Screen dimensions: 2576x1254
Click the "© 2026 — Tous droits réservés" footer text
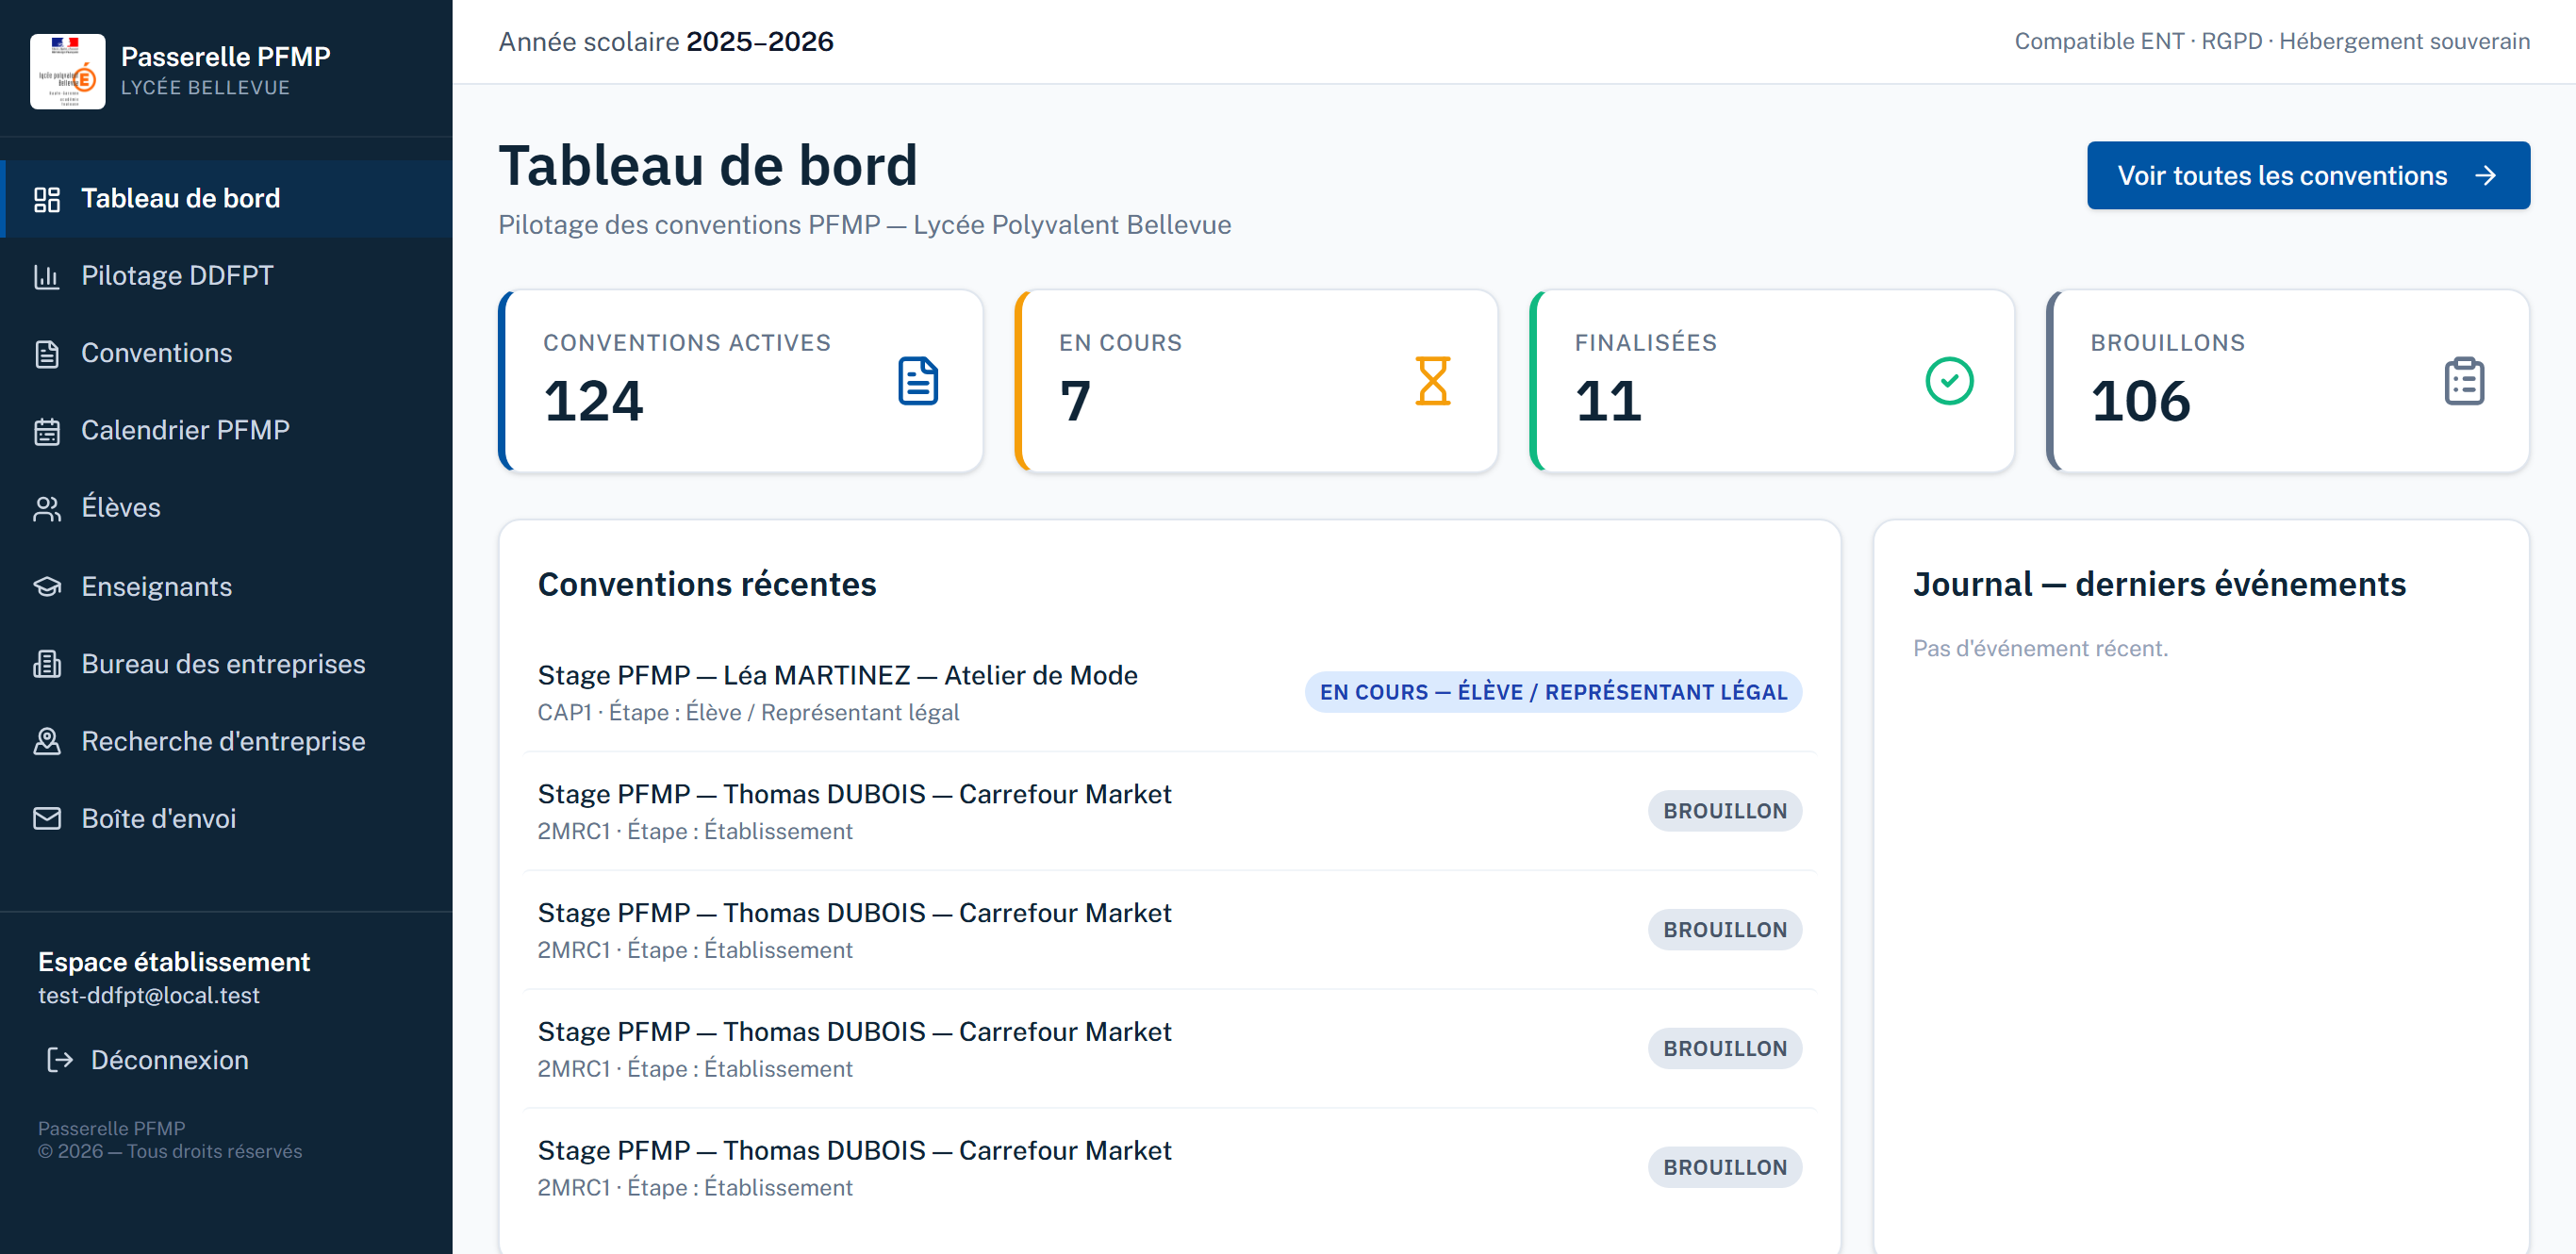170,1151
